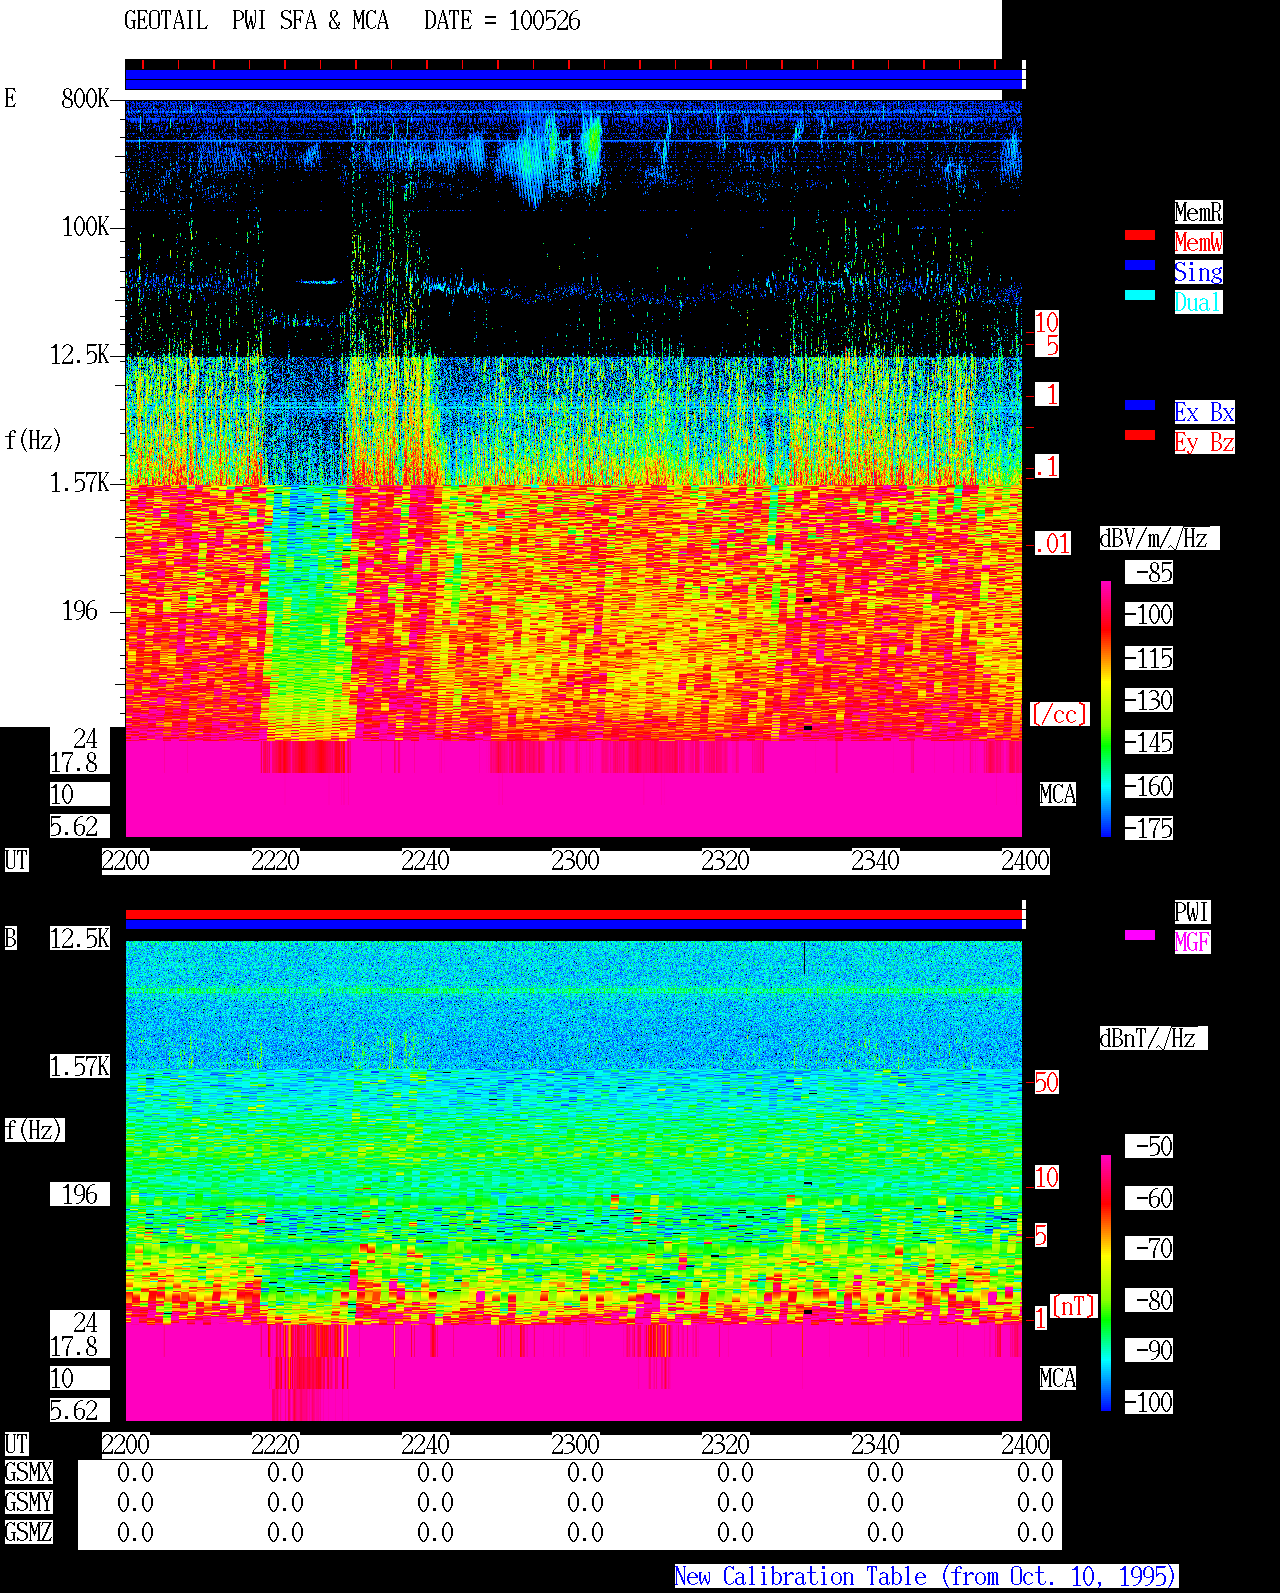Click the red bar above B spectrogram
Screen dimensions: 1280x1593
point(574,914)
